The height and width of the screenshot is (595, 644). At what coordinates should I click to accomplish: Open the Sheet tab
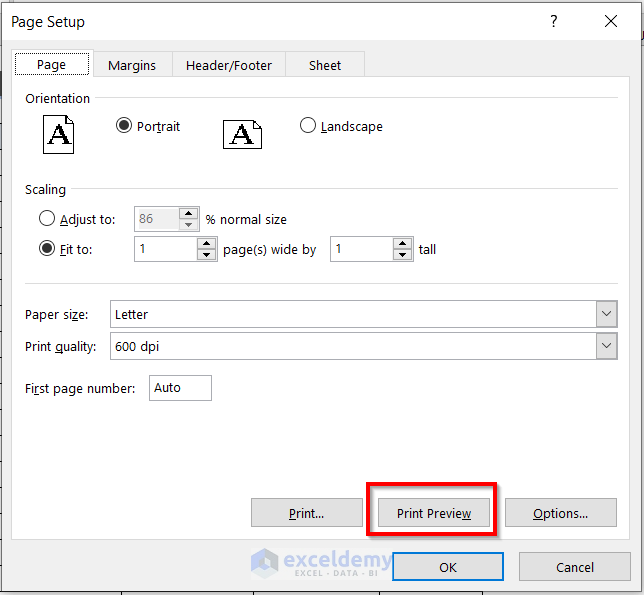click(x=325, y=65)
